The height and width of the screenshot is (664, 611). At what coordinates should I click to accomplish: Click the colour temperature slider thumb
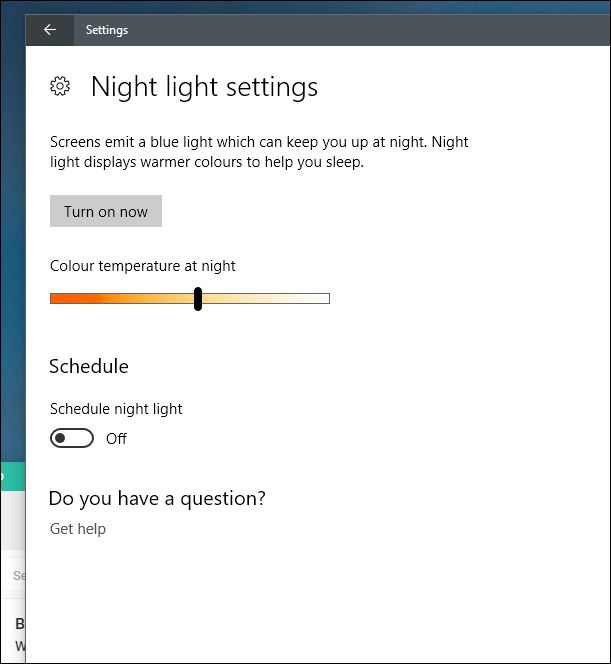(x=198, y=298)
